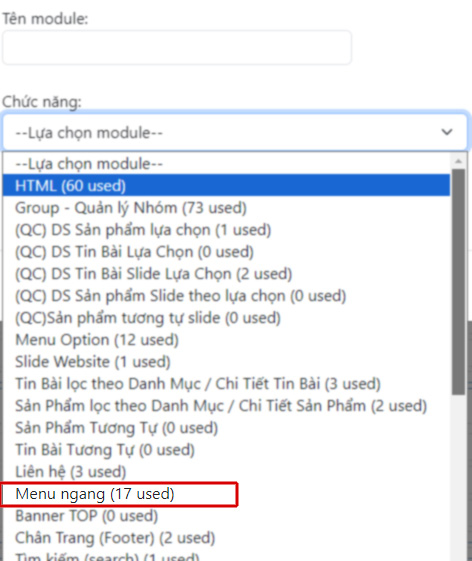The height and width of the screenshot is (561, 472).
Task: Select (QC) DS Sản phẩm Slide theo lựa chọn
Action: click(x=226, y=296)
